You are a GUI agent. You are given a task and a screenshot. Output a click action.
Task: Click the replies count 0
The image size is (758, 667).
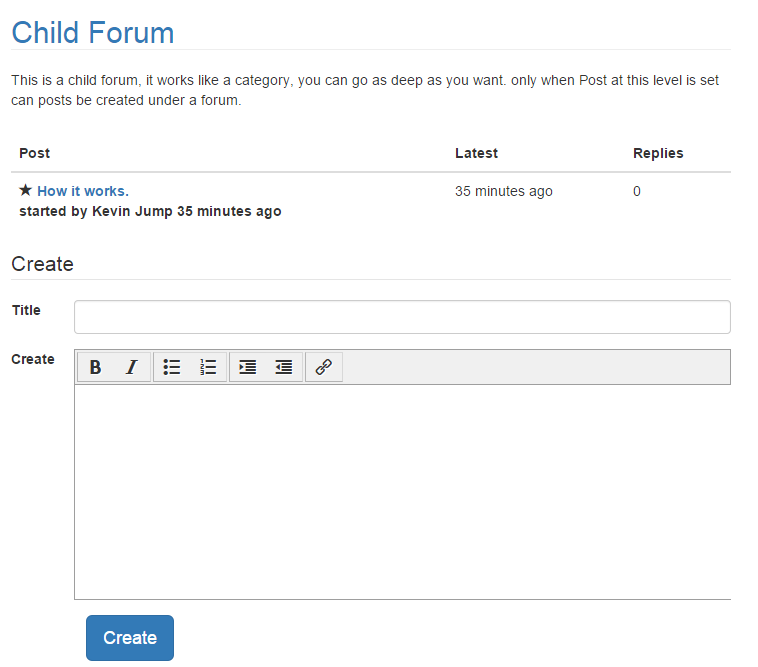coord(637,191)
